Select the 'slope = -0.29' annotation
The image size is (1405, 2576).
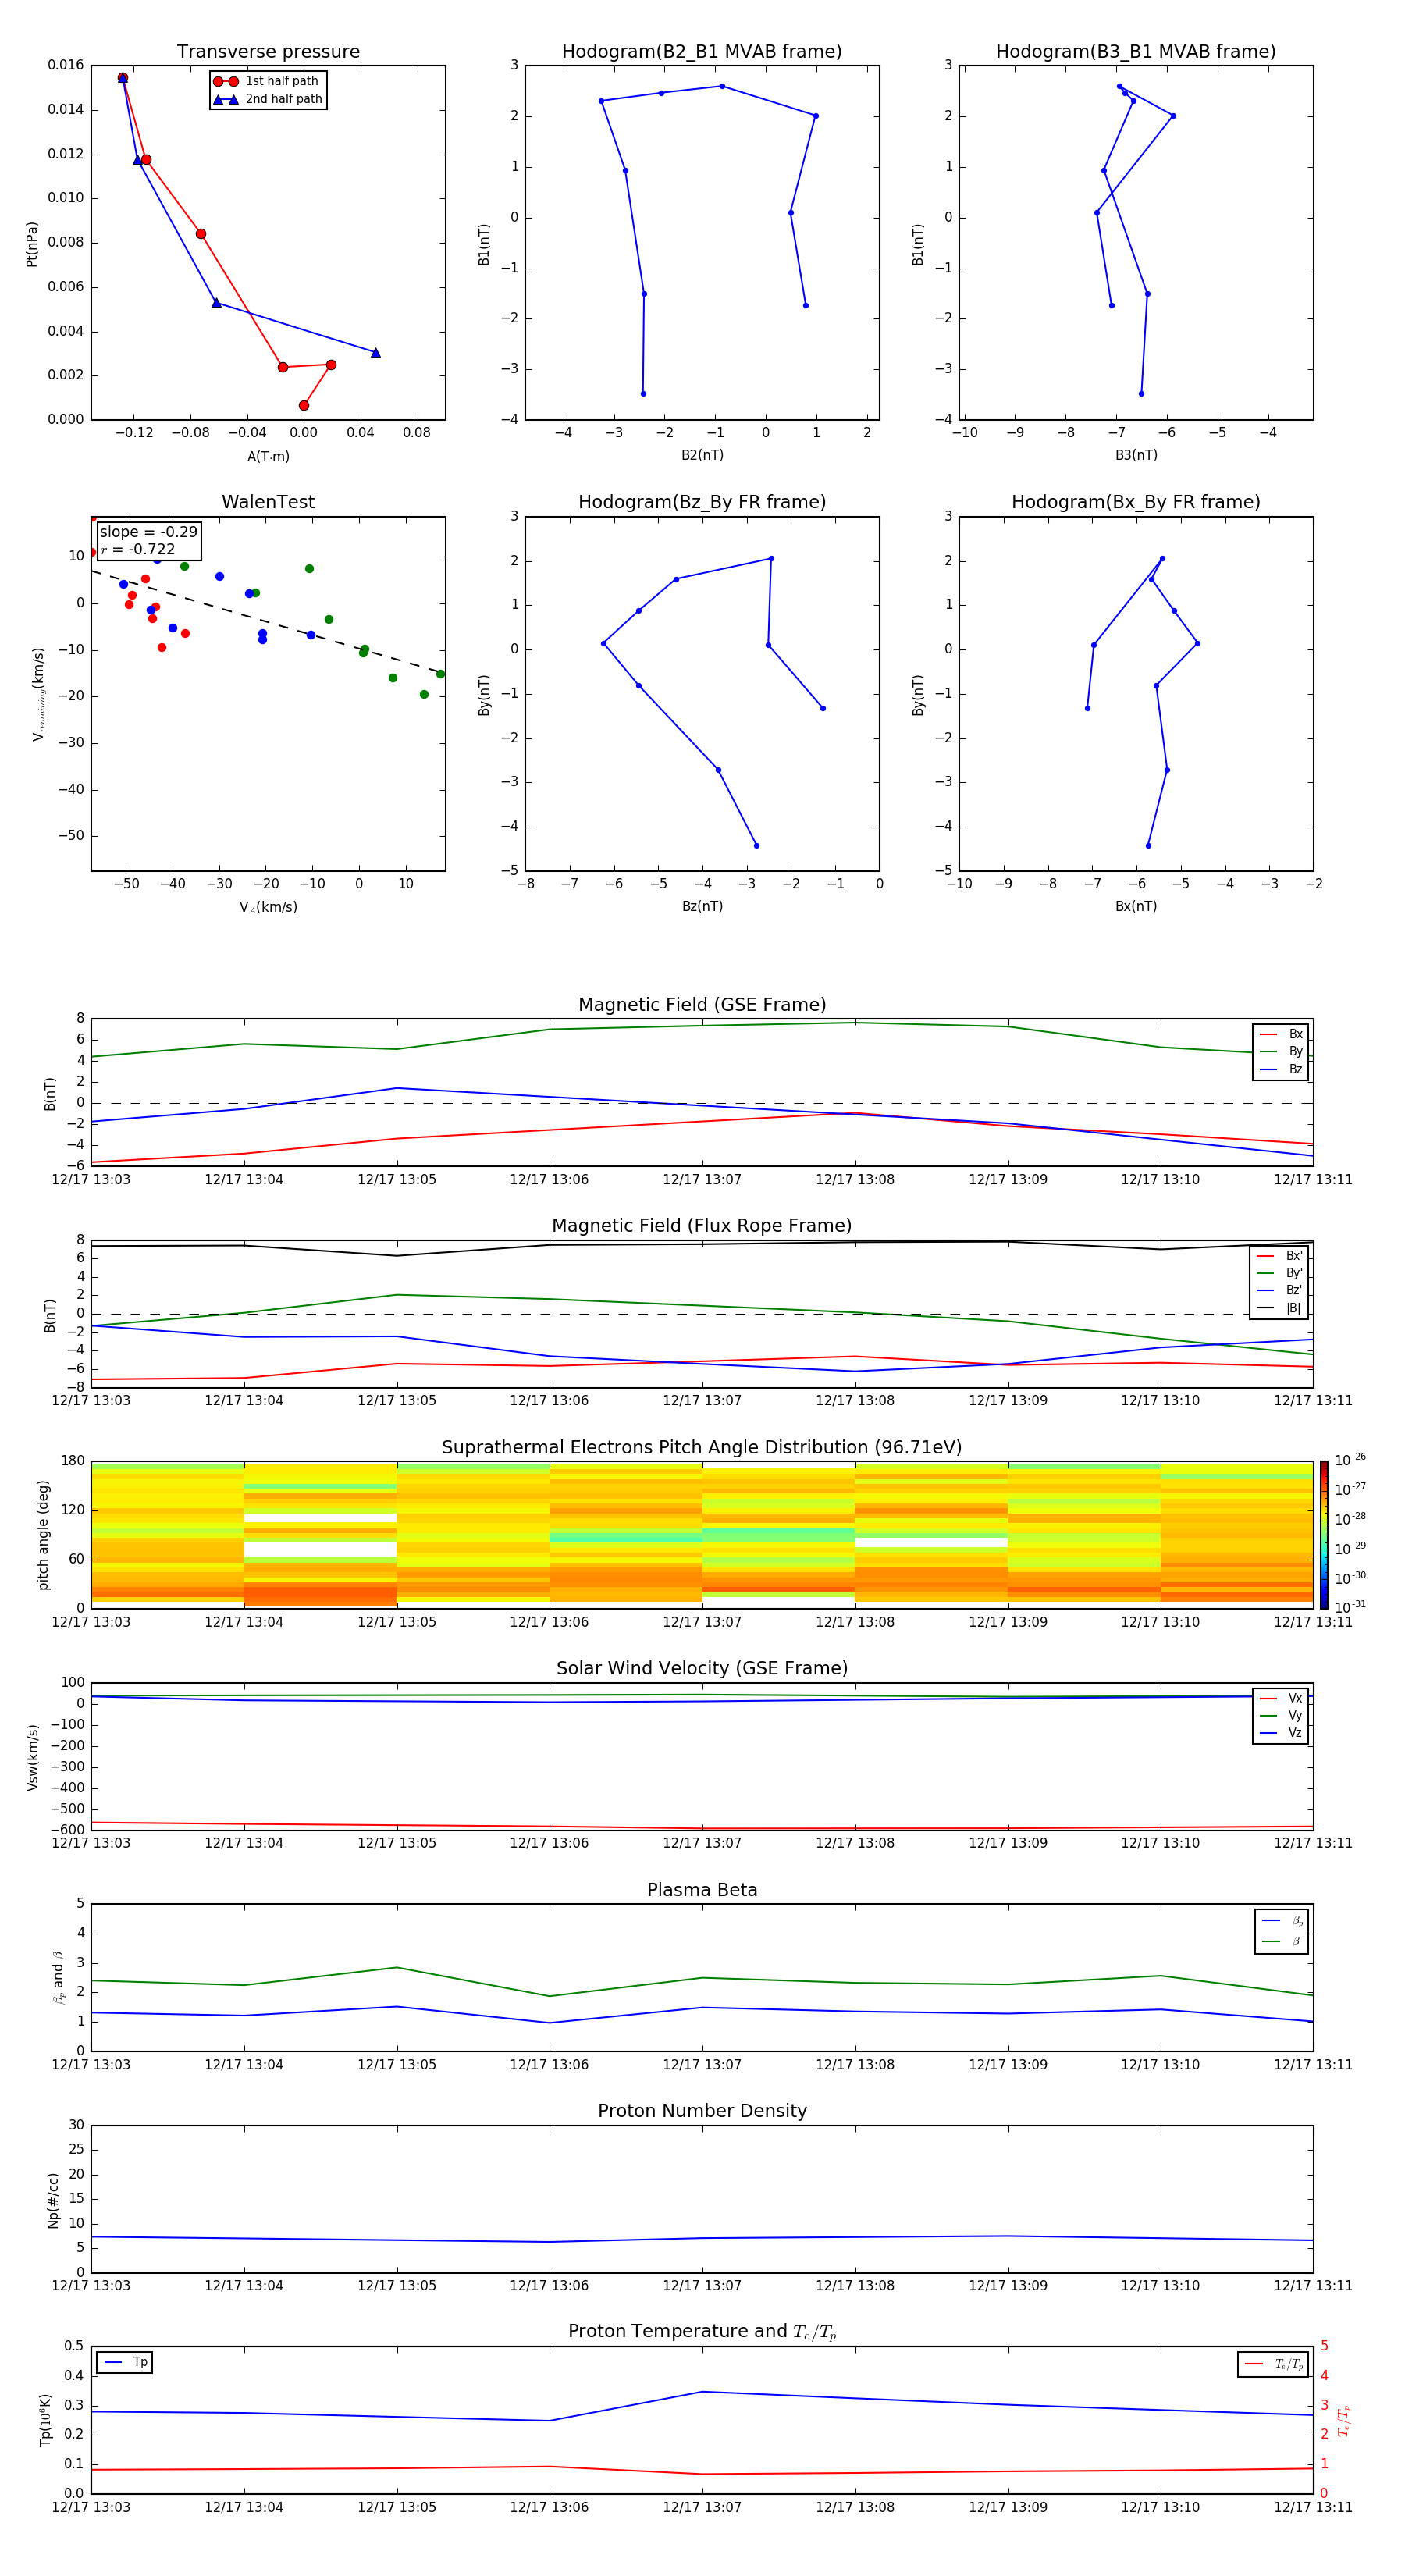[x=148, y=532]
